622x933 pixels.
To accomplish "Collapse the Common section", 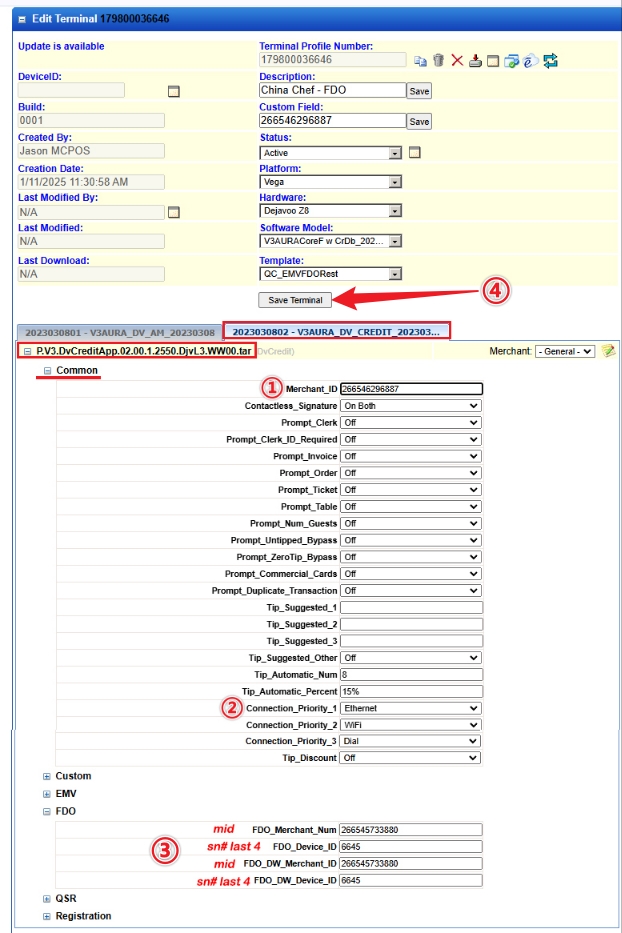I will pos(46,371).
